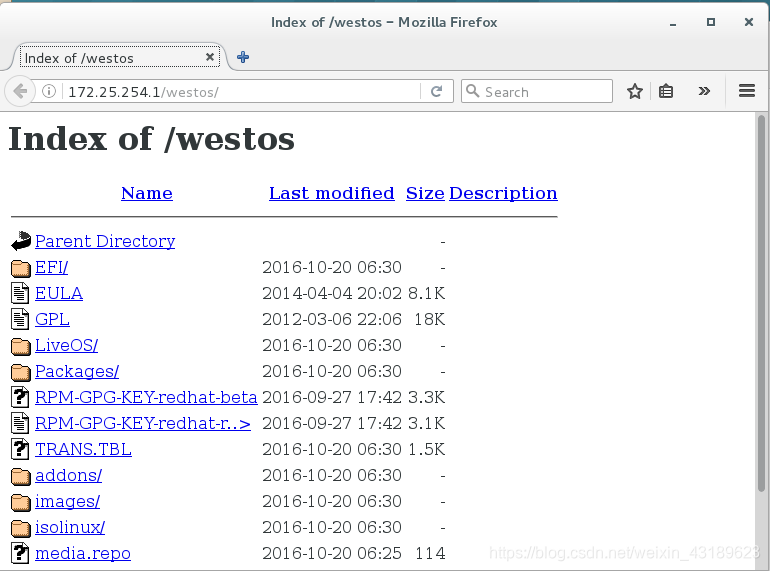Sort listing by Last modified column

(x=331, y=193)
